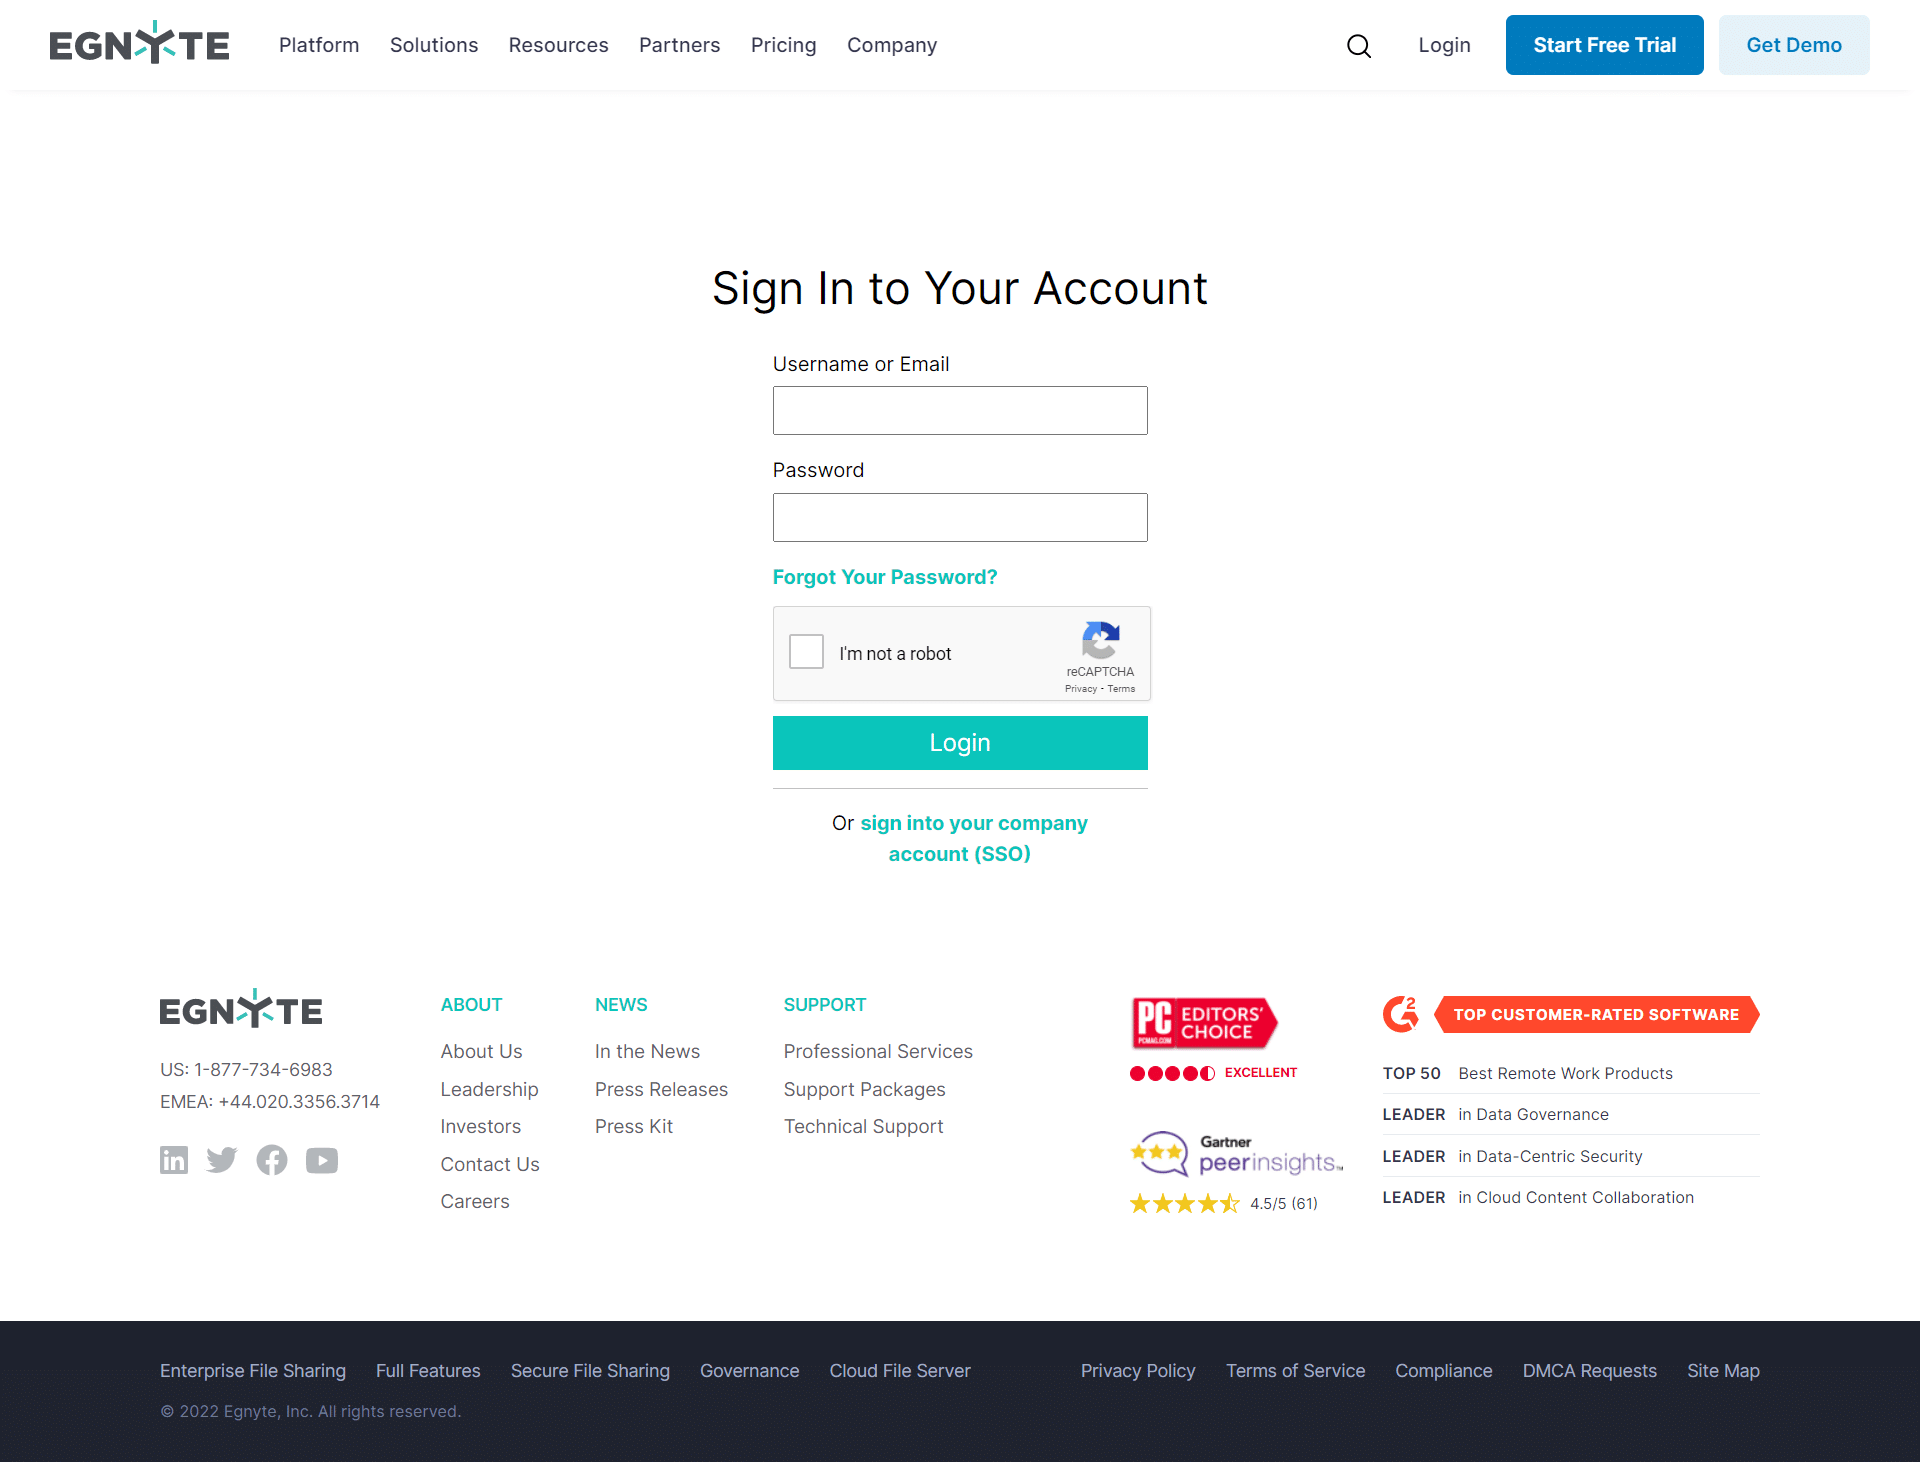The height and width of the screenshot is (1462, 1920).
Task: Open Egnyte LinkedIn page icon
Action: coord(174,1160)
